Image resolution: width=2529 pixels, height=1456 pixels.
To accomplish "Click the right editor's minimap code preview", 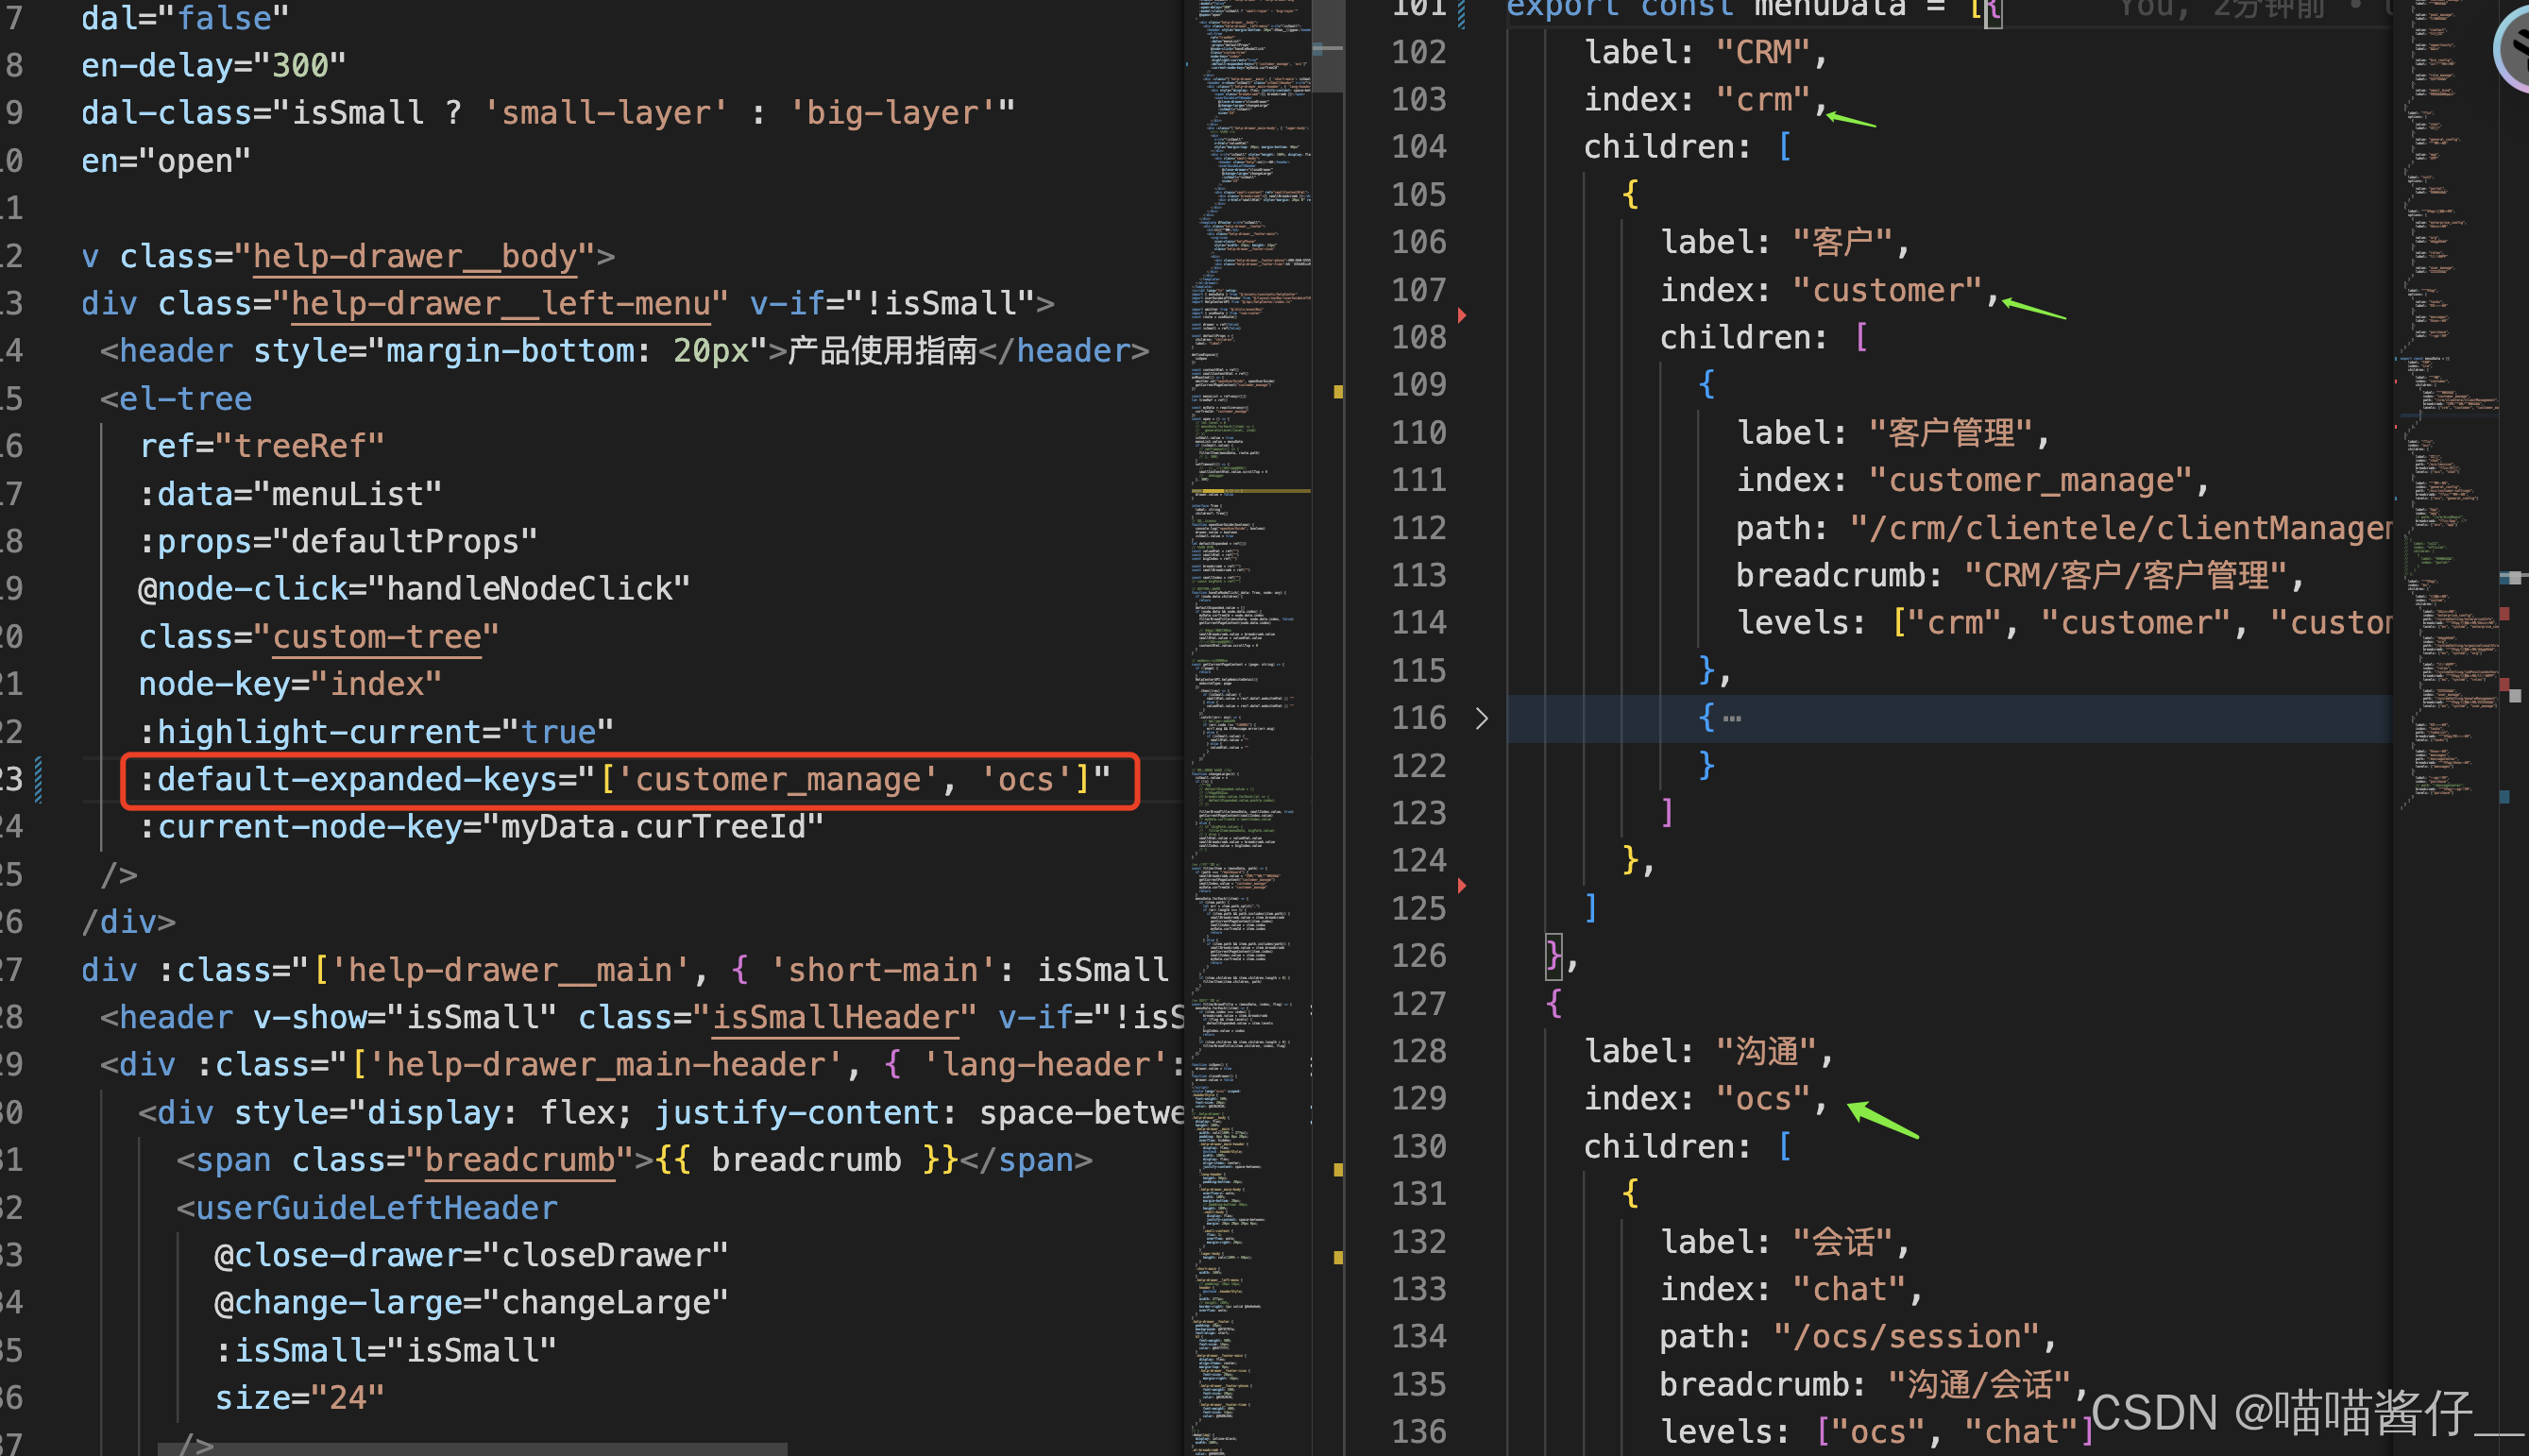I will pyautogui.click(x=2445, y=400).
